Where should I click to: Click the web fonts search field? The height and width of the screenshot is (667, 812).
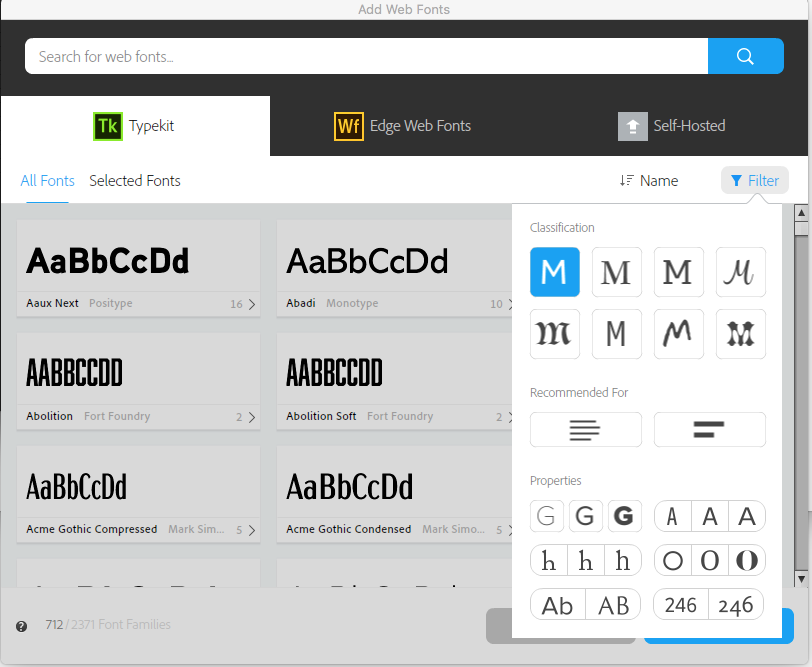click(x=366, y=56)
